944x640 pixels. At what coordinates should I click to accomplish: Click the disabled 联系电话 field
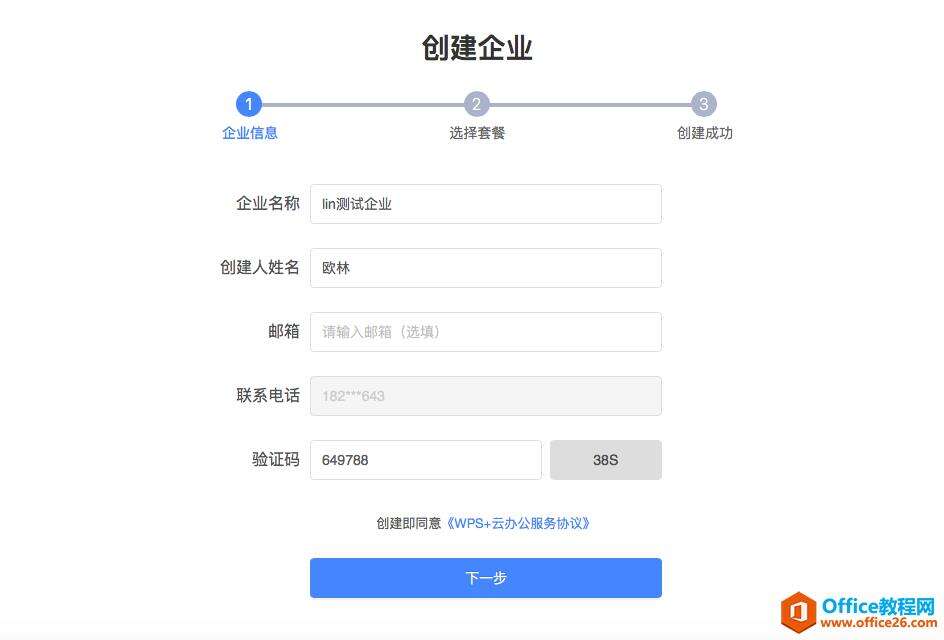(x=486, y=396)
